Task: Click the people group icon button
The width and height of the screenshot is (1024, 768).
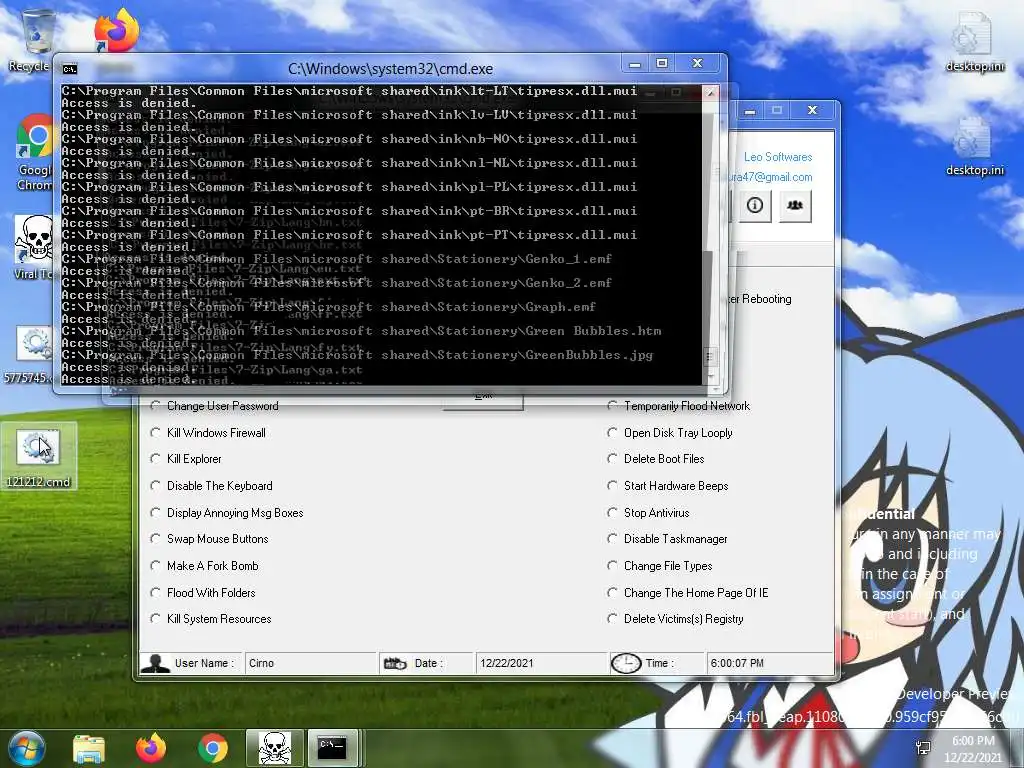Action: [x=795, y=205]
